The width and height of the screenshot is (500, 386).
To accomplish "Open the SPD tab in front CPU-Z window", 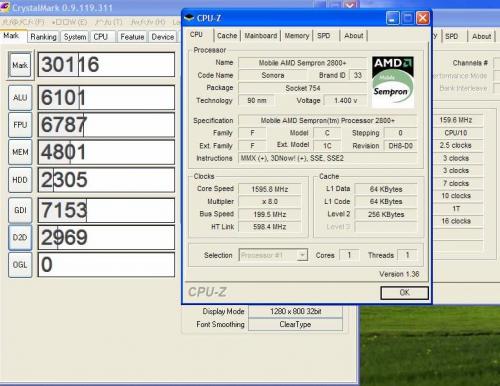I will coord(324,36).
